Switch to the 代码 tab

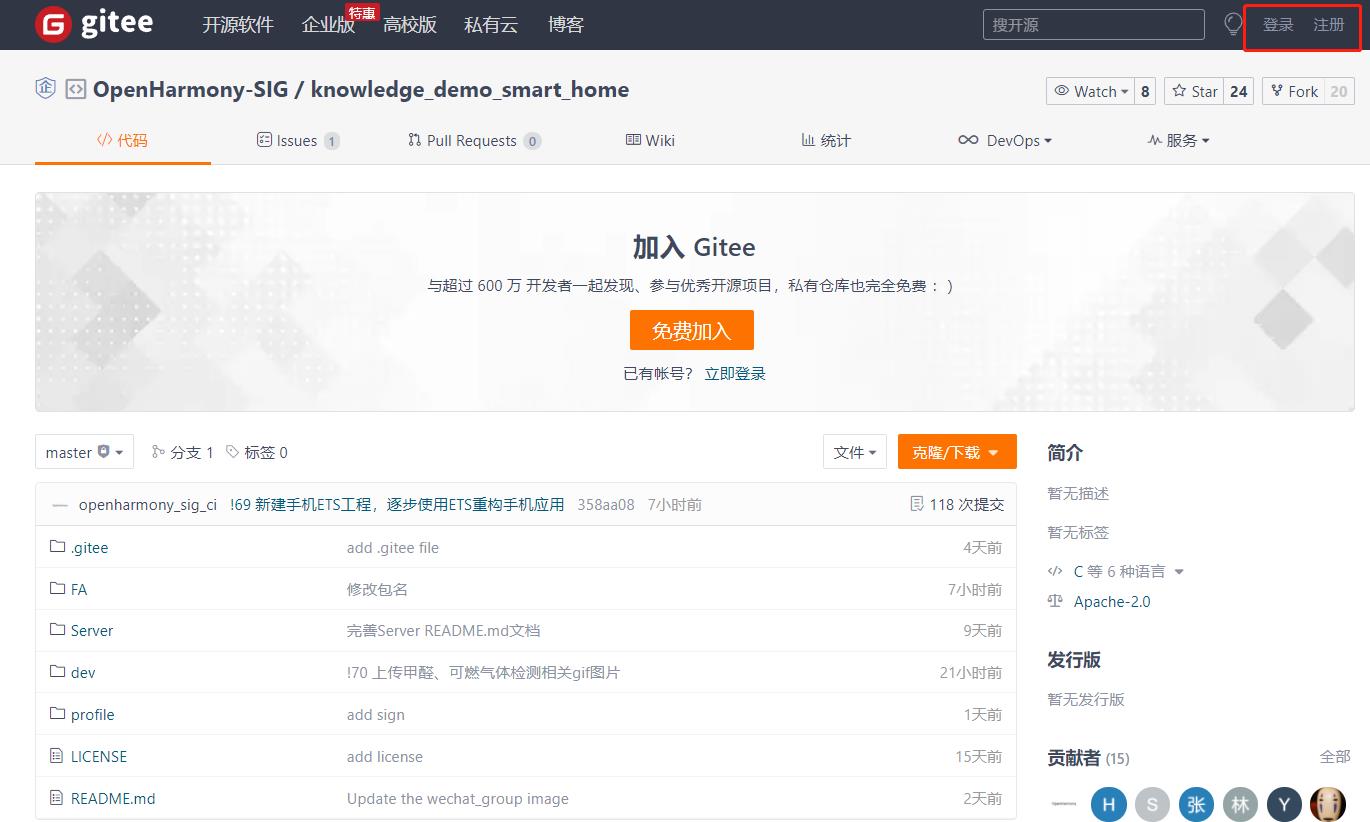(122, 140)
